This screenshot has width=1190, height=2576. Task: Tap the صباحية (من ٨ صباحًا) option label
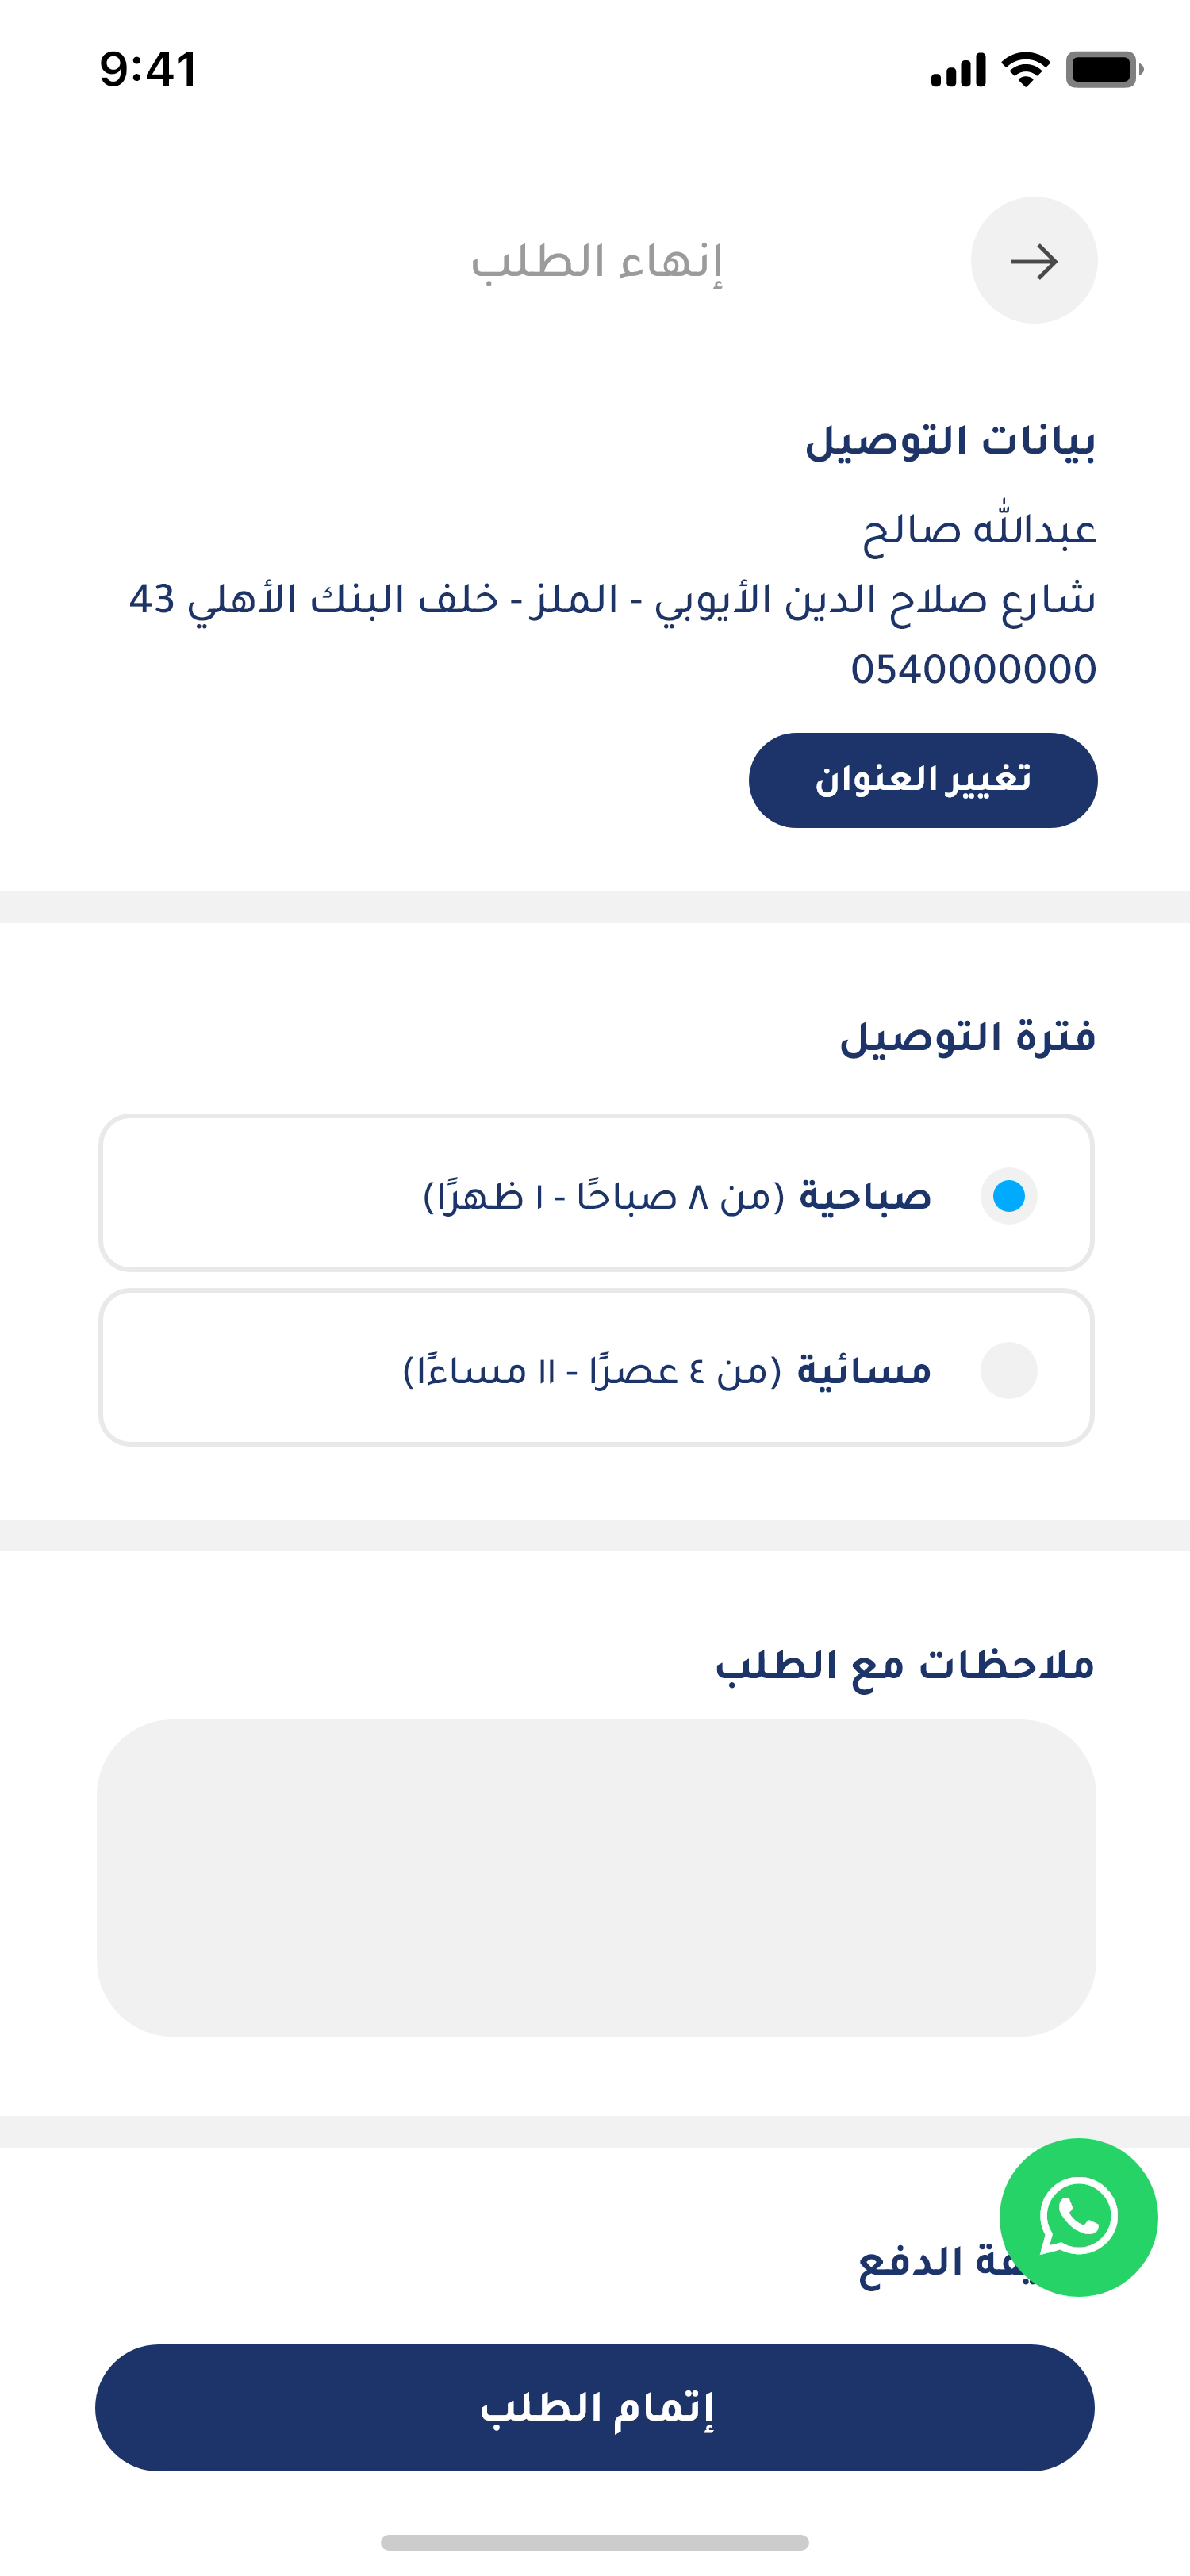click(x=677, y=1196)
